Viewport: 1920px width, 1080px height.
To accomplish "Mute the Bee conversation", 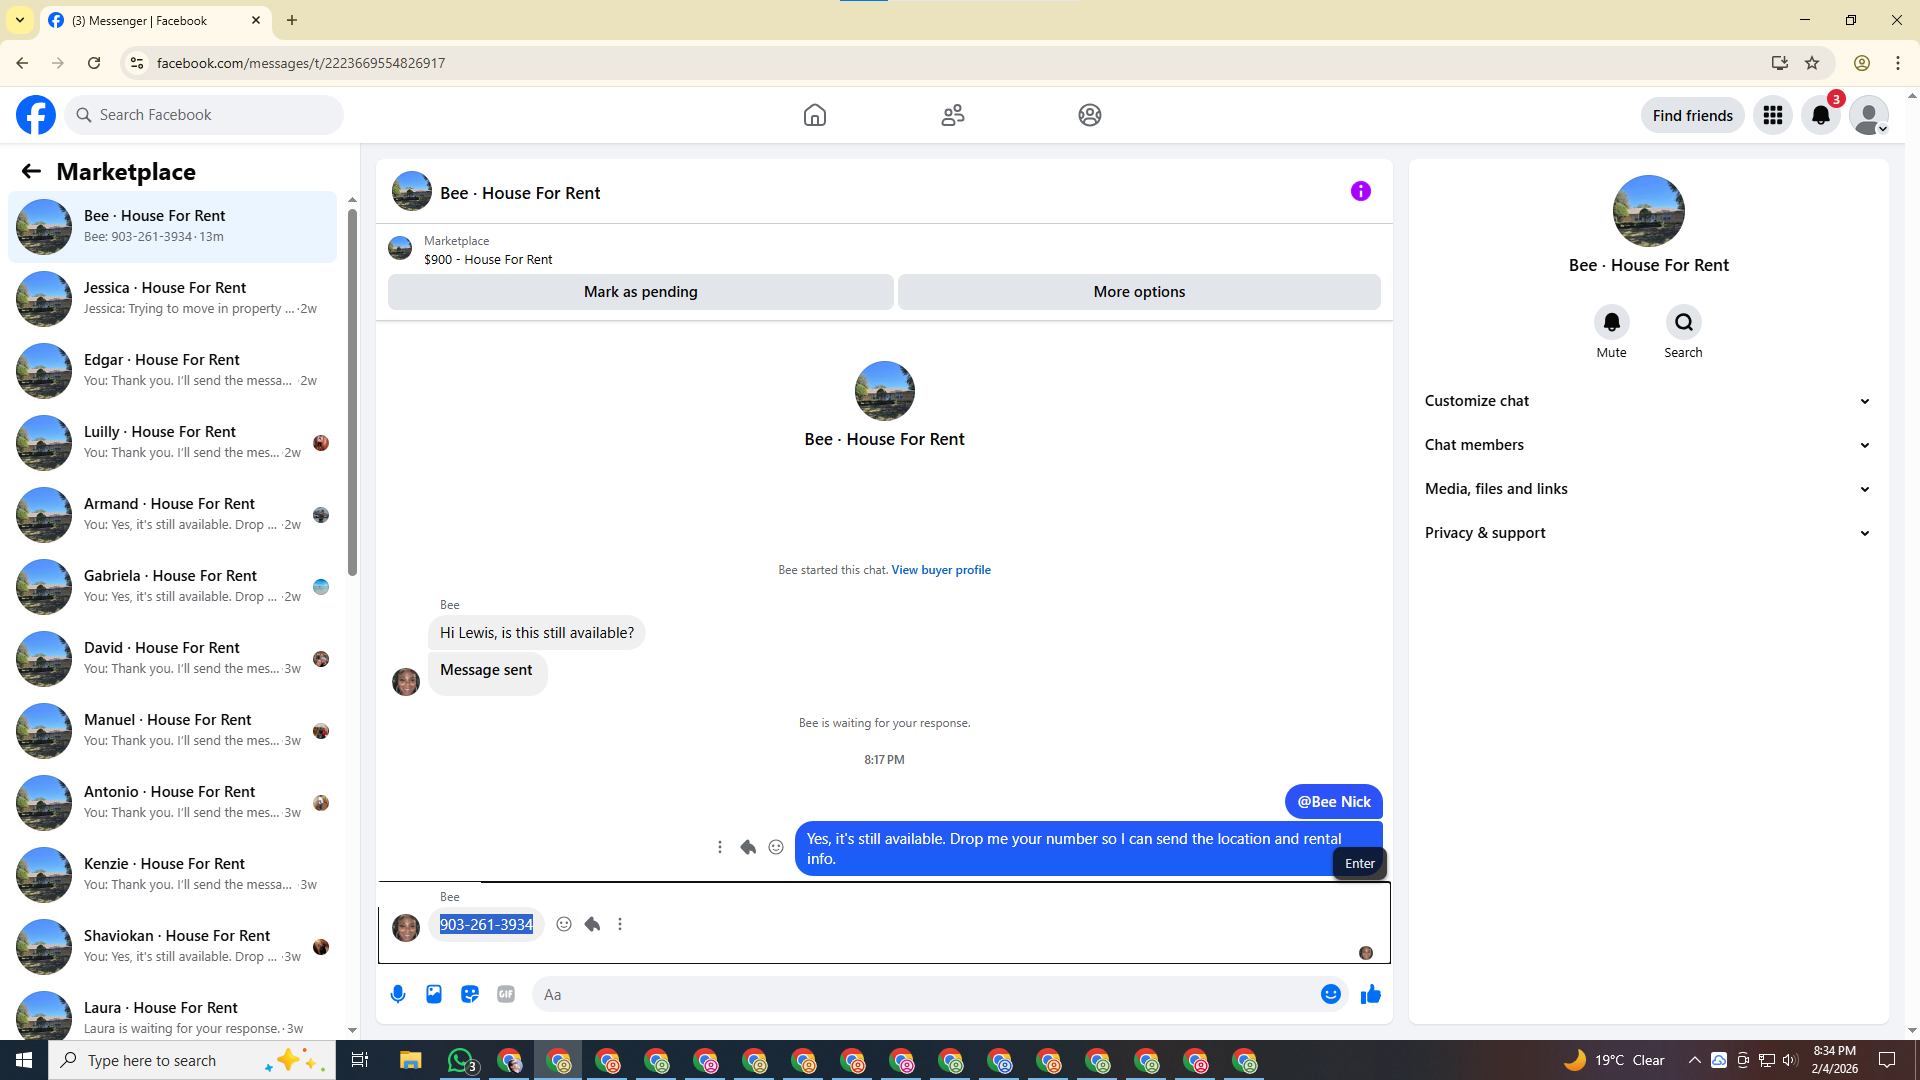I will click(x=1611, y=323).
